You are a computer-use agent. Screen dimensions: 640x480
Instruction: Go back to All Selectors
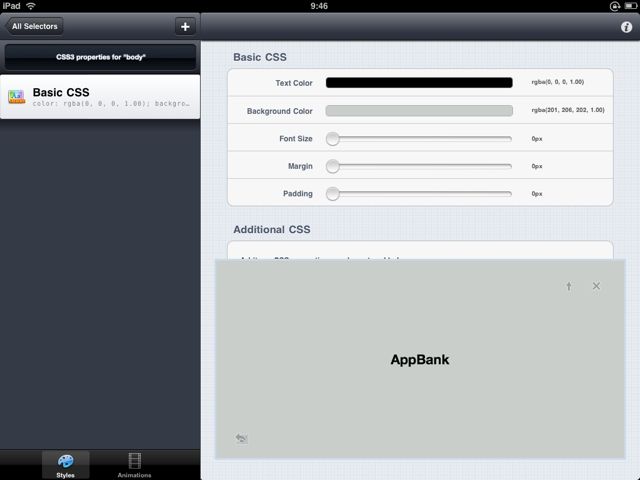[34, 27]
